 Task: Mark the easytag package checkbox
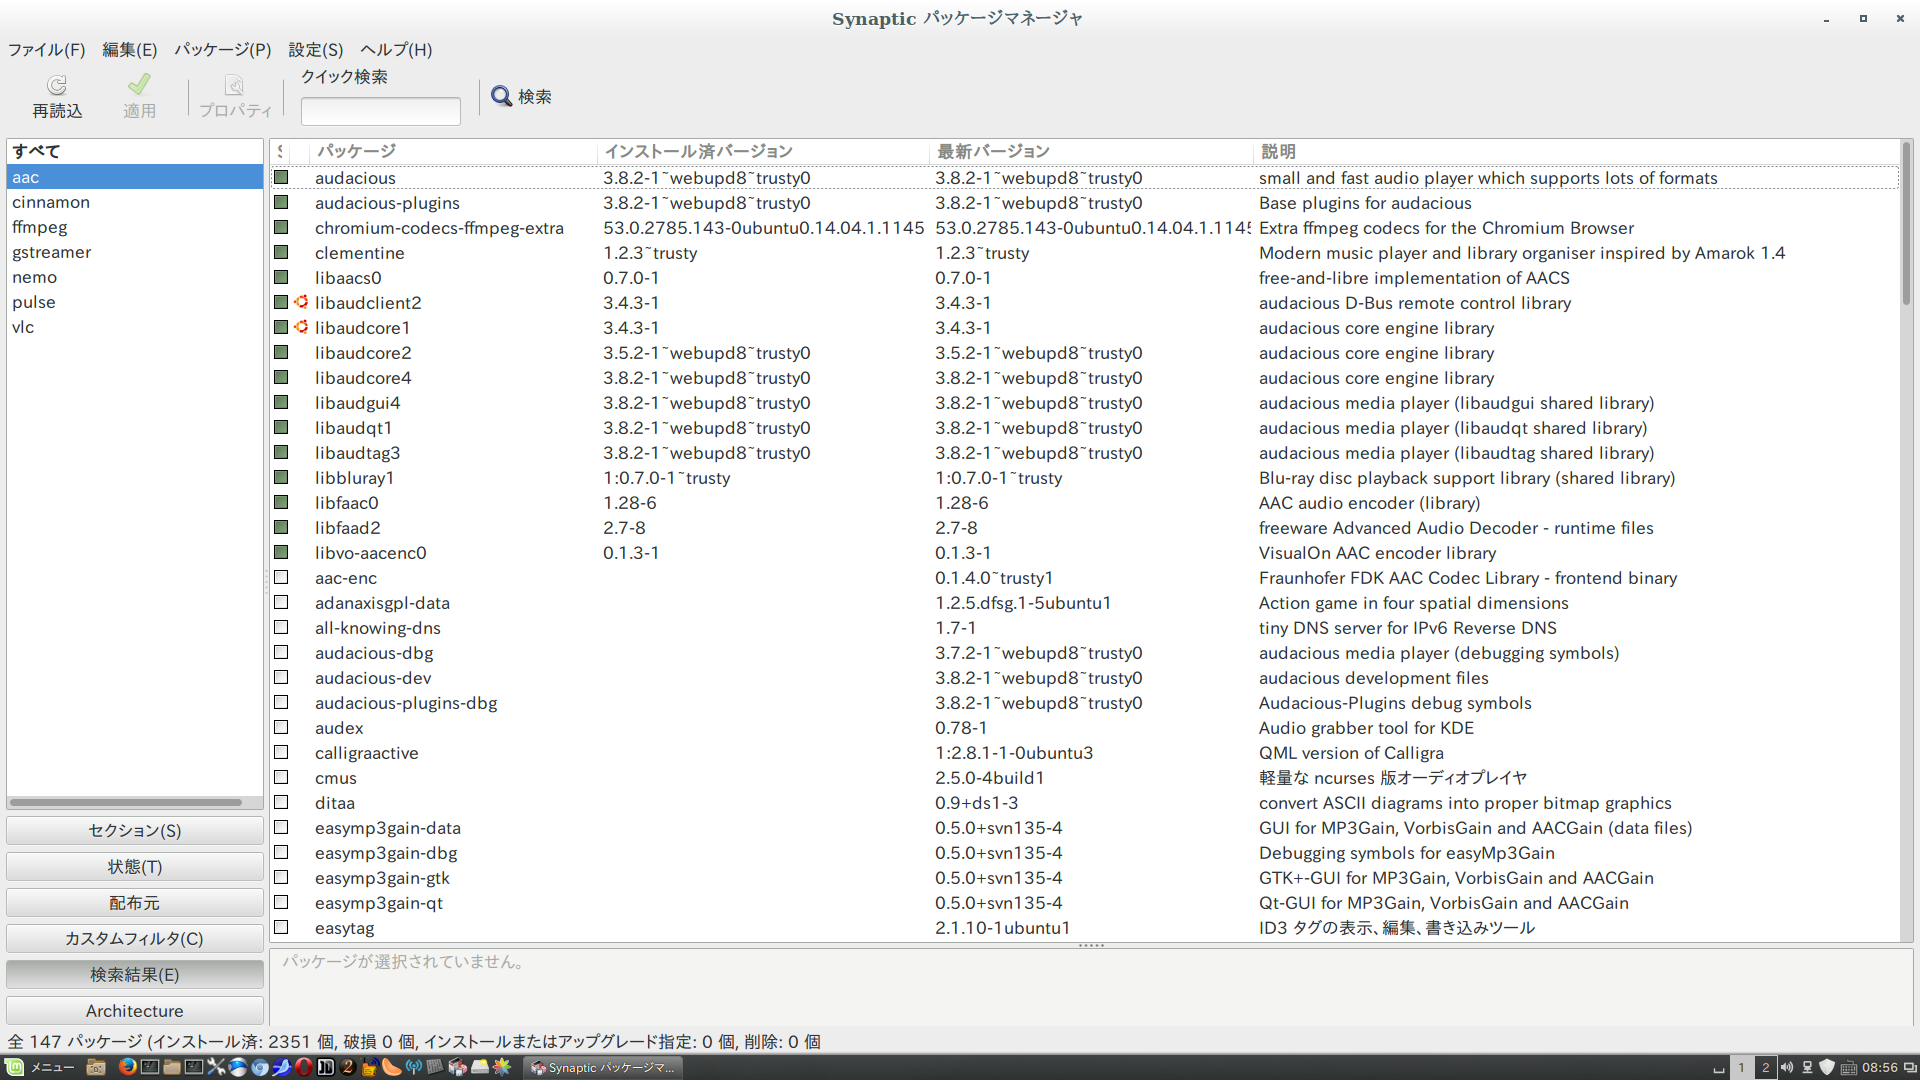point(281,927)
